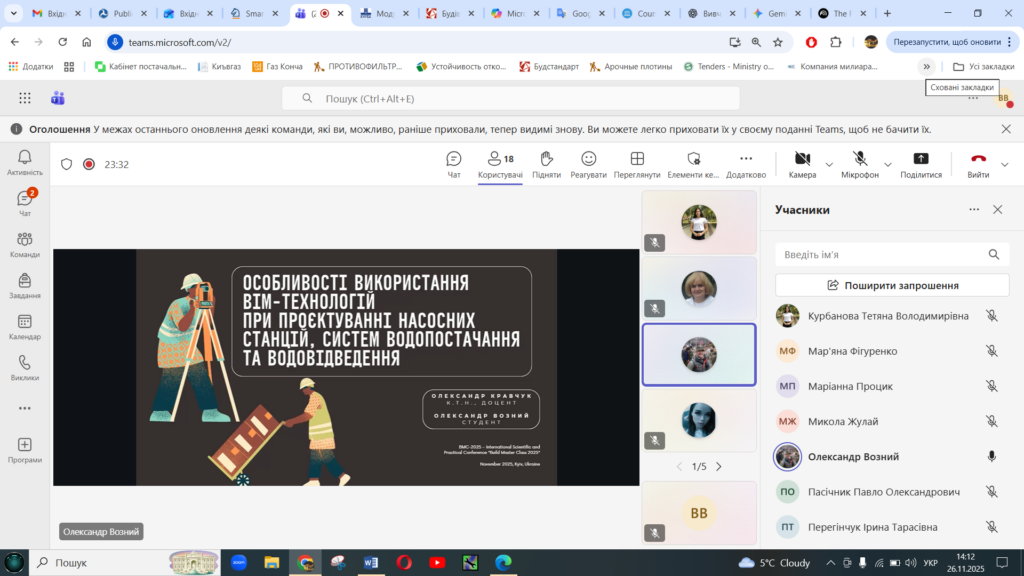
Task: Open Calls in the left sidebar
Action: pyautogui.click(x=25, y=368)
